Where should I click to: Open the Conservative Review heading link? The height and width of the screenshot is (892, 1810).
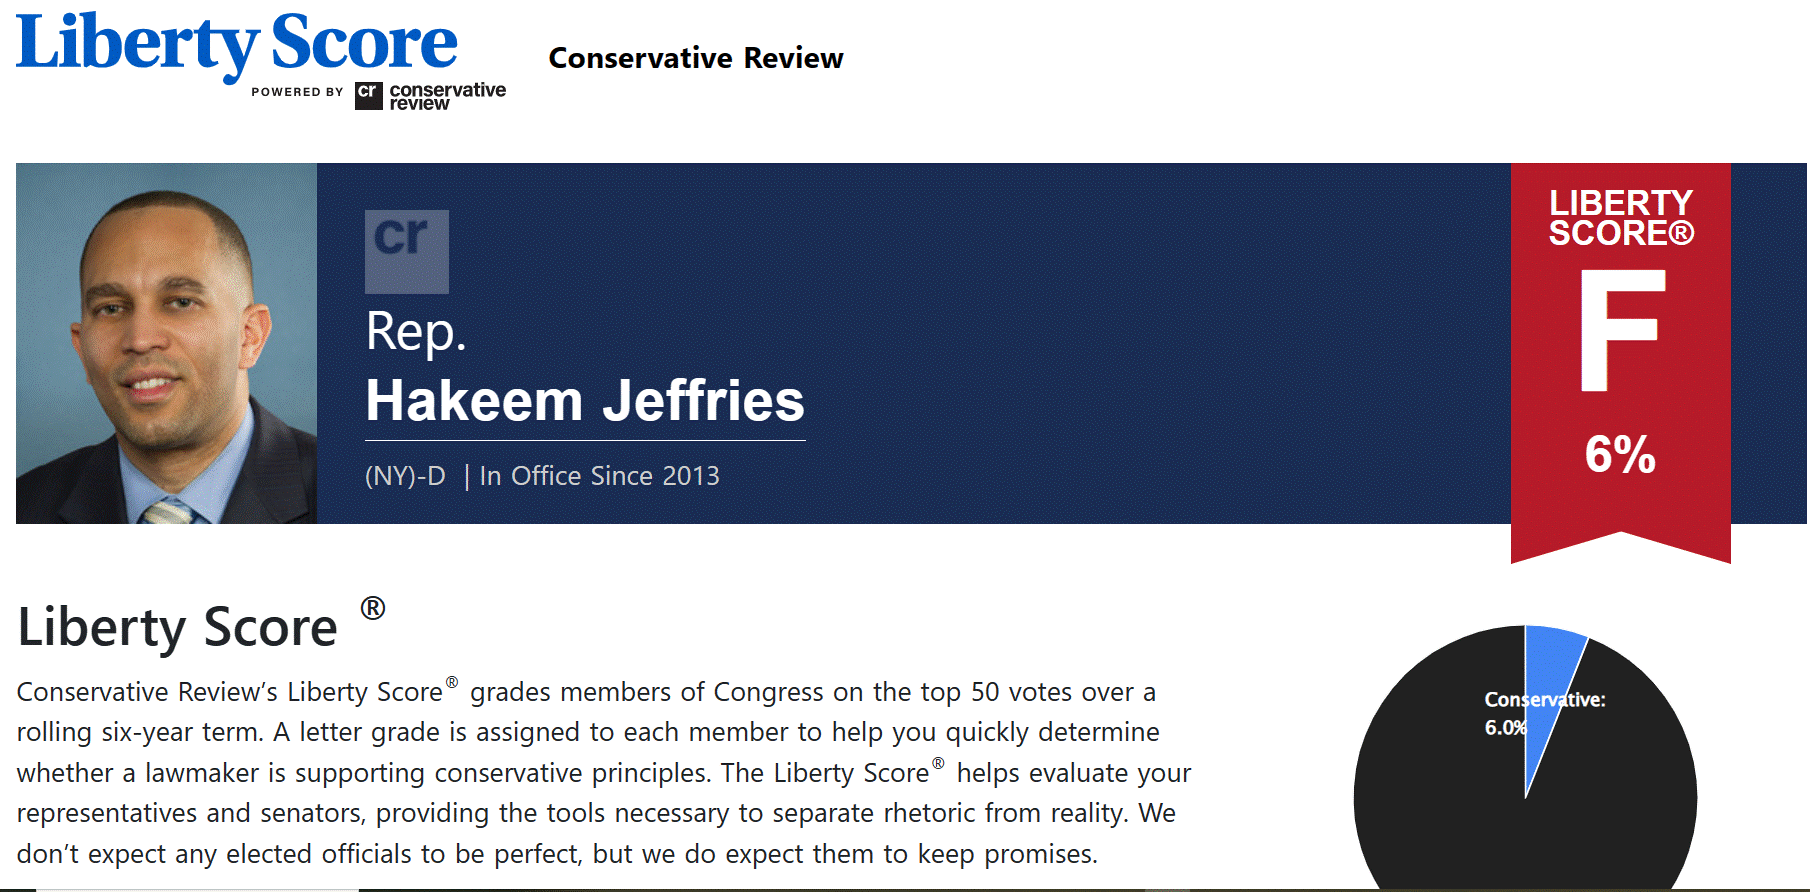click(x=696, y=58)
